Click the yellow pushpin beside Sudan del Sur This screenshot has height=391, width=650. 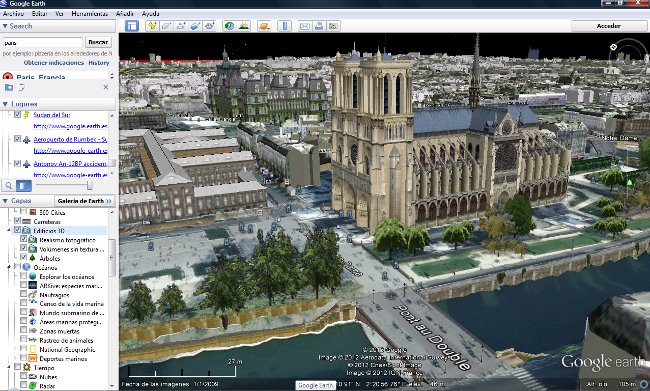click(26, 115)
